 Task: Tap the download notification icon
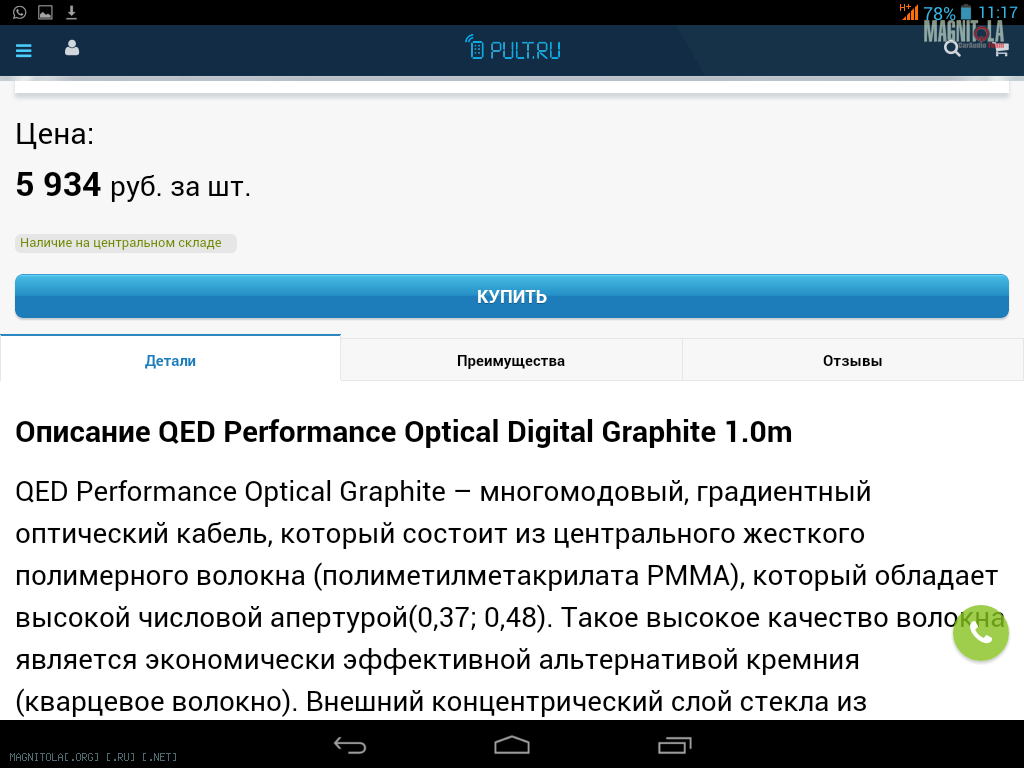click(71, 12)
